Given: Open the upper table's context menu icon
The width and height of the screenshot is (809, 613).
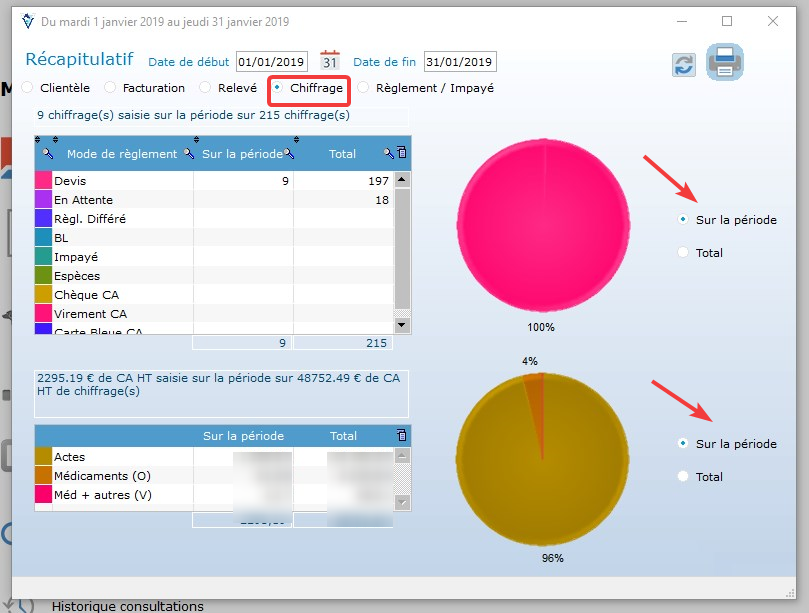Looking at the screenshot, I should tap(402, 152).
